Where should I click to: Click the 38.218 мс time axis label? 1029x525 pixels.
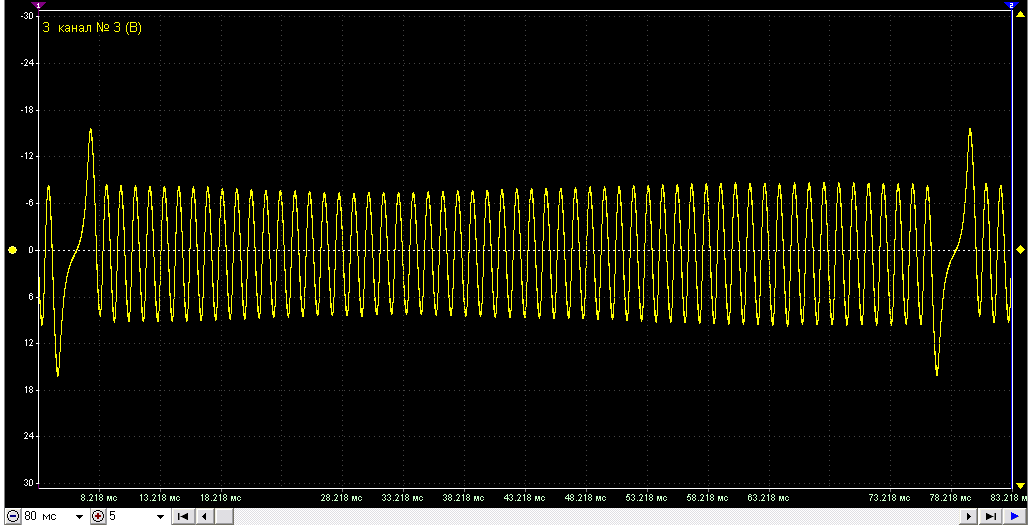(463, 498)
